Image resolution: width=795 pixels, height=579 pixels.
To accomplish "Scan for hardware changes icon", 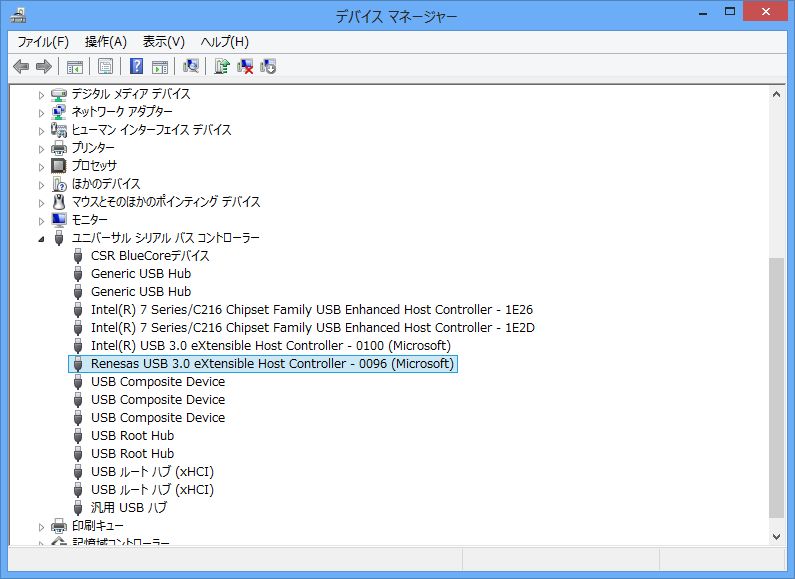I will 191,66.
